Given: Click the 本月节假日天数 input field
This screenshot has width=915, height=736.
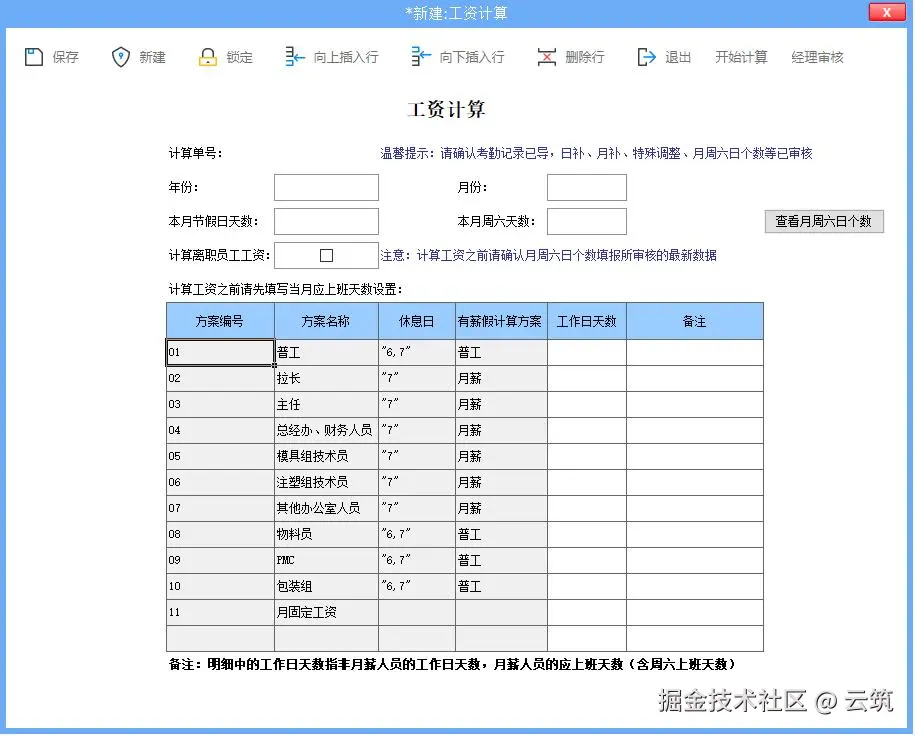Looking at the screenshot, I should point(326,221).
